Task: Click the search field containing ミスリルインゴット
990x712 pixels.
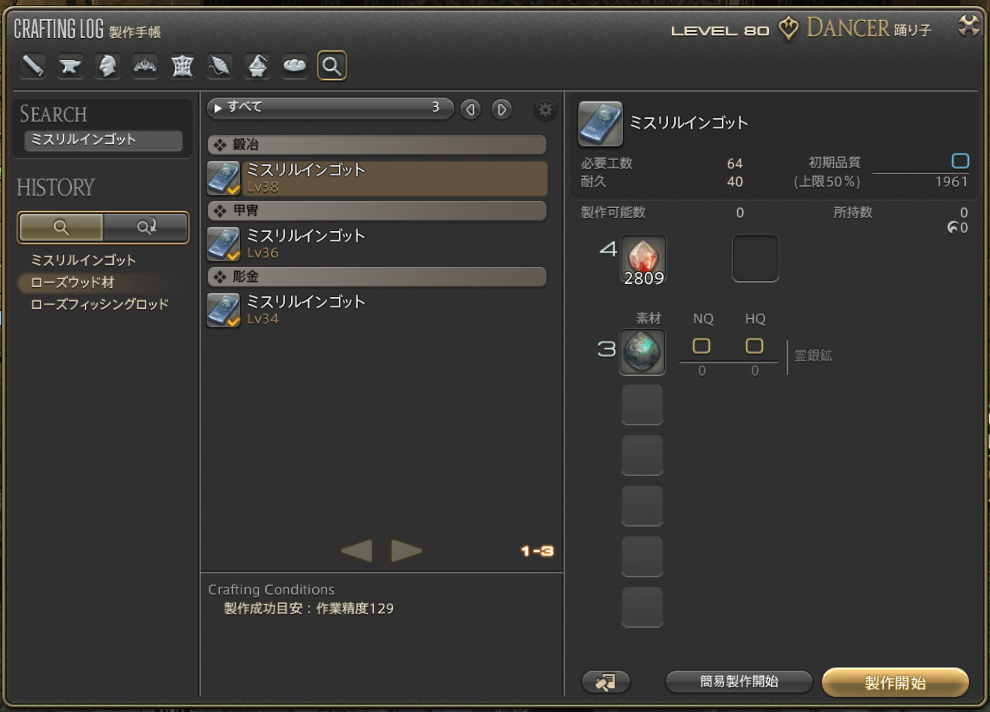Action: (104, 140)
